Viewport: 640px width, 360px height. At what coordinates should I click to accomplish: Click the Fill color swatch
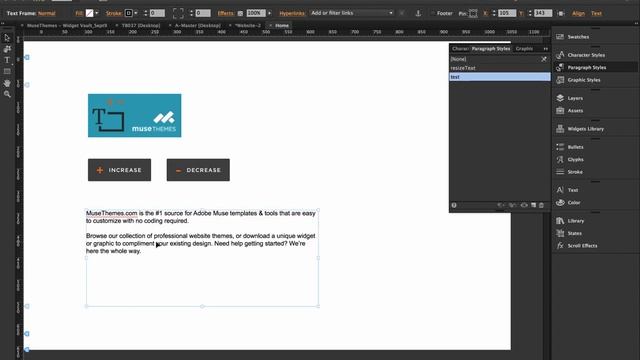click(89, 13)
